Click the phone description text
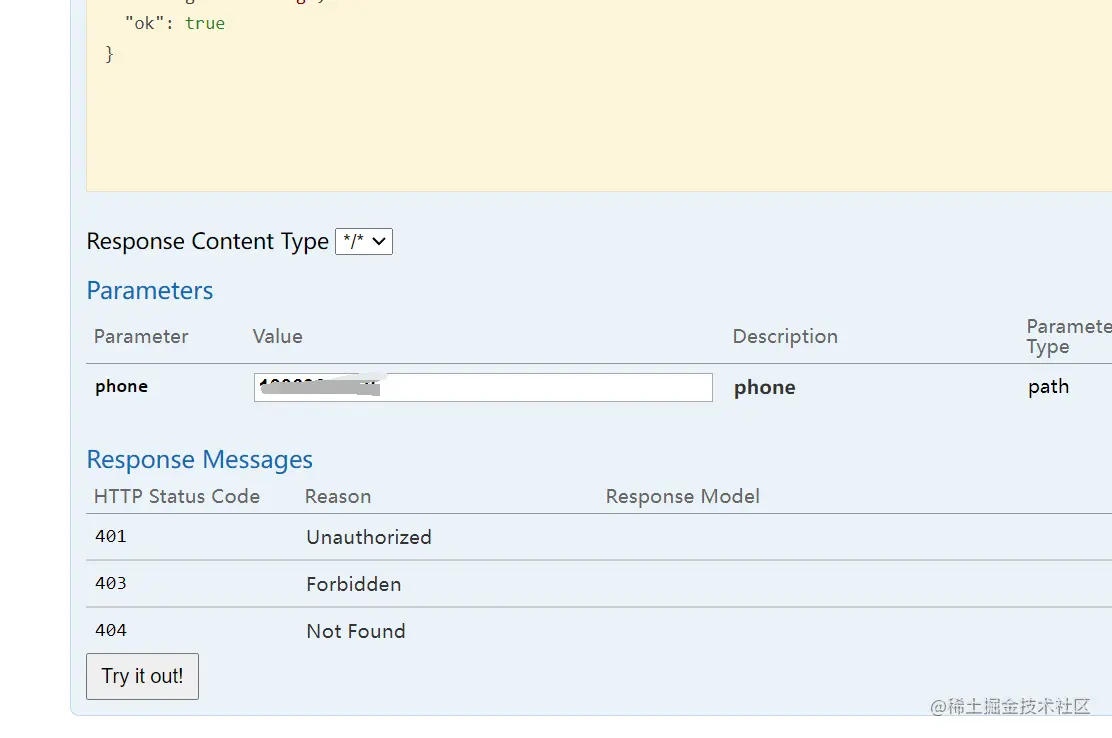 pyautogui.click(x=764, y=388)
